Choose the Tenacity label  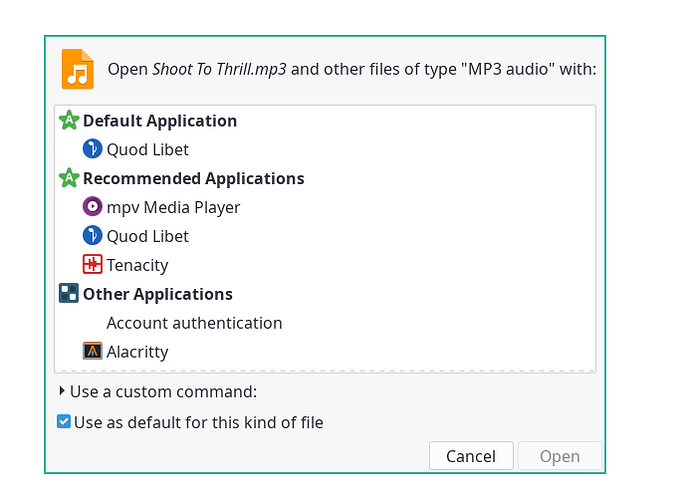[137, 266]
